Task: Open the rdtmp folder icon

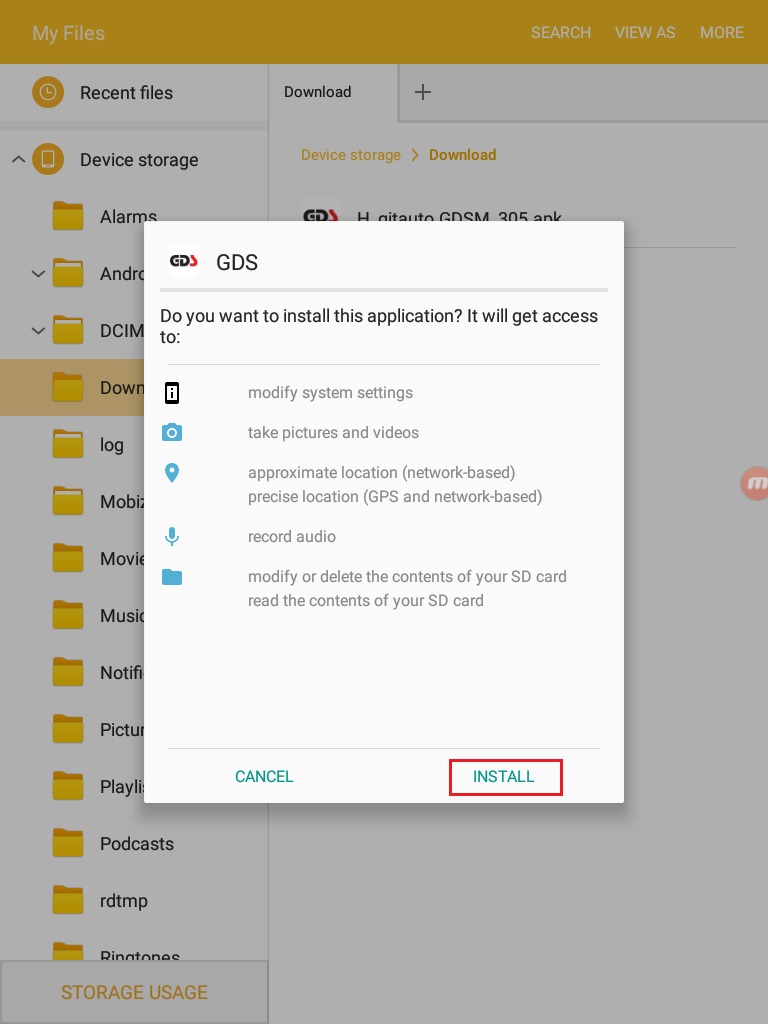Action: (x=68, y=900)
